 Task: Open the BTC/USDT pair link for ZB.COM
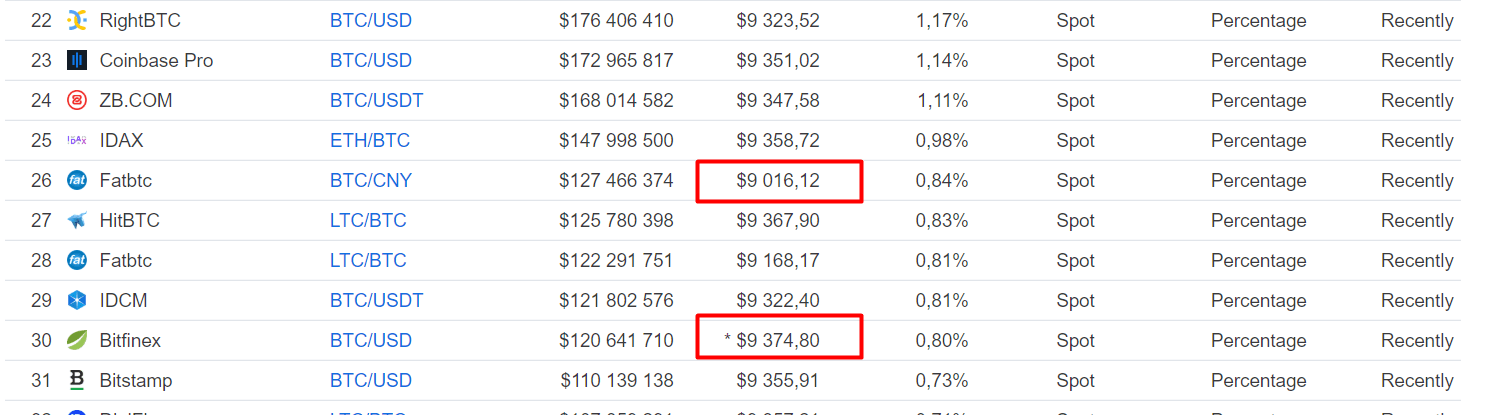377,101
